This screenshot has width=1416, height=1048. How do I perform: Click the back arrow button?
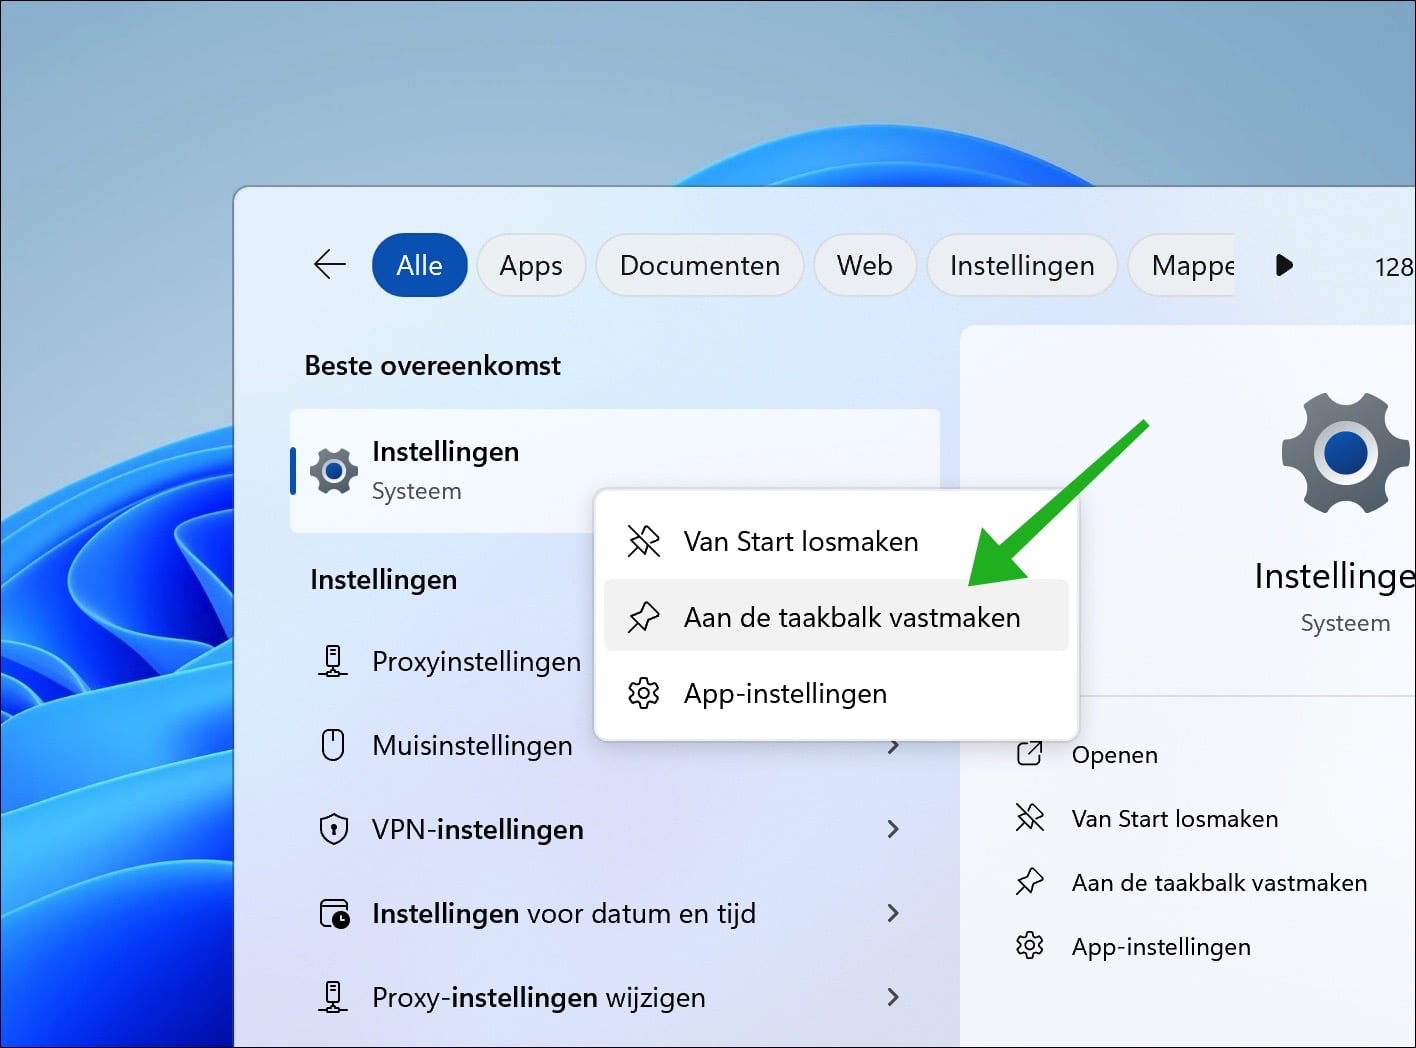329,264
